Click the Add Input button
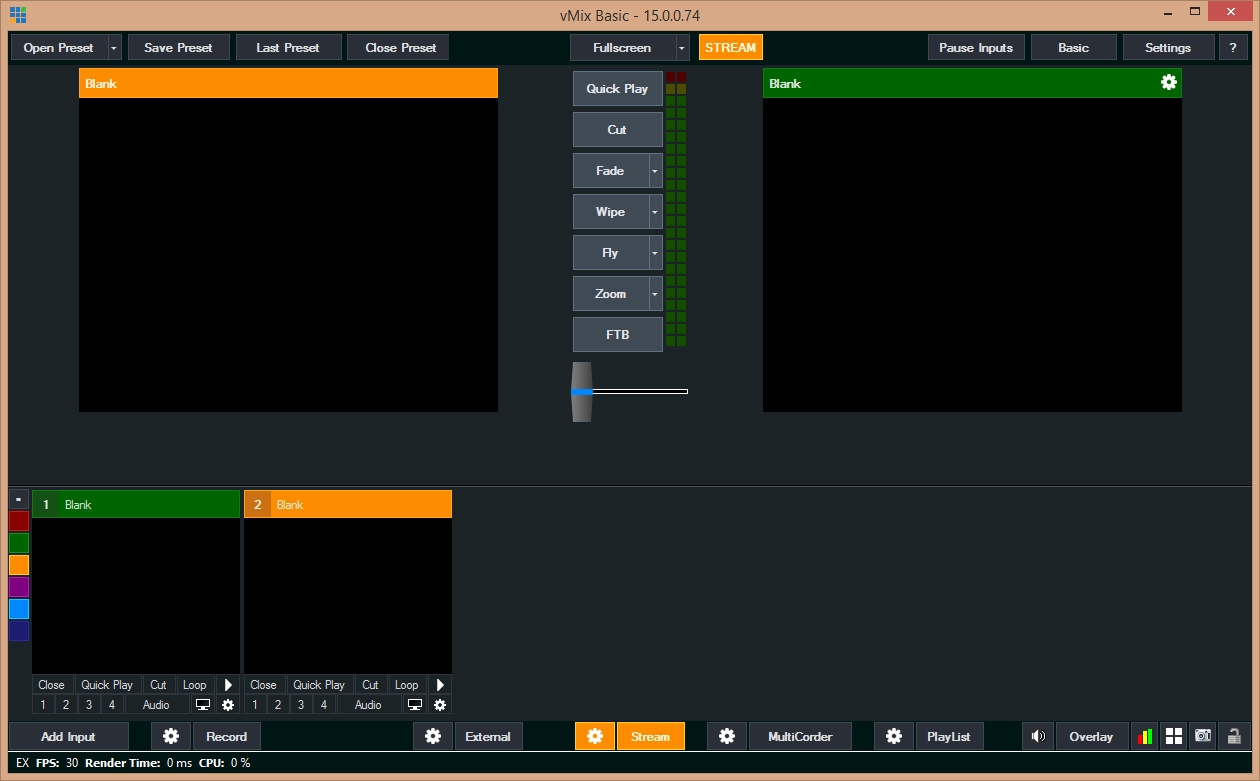This screenshot has height=781, width=1260. pos(68,737)
